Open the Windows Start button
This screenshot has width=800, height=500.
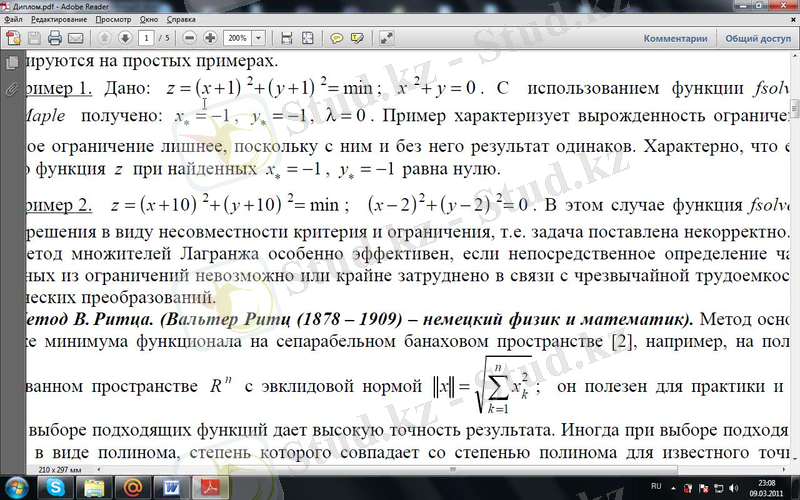click(17, 488)
